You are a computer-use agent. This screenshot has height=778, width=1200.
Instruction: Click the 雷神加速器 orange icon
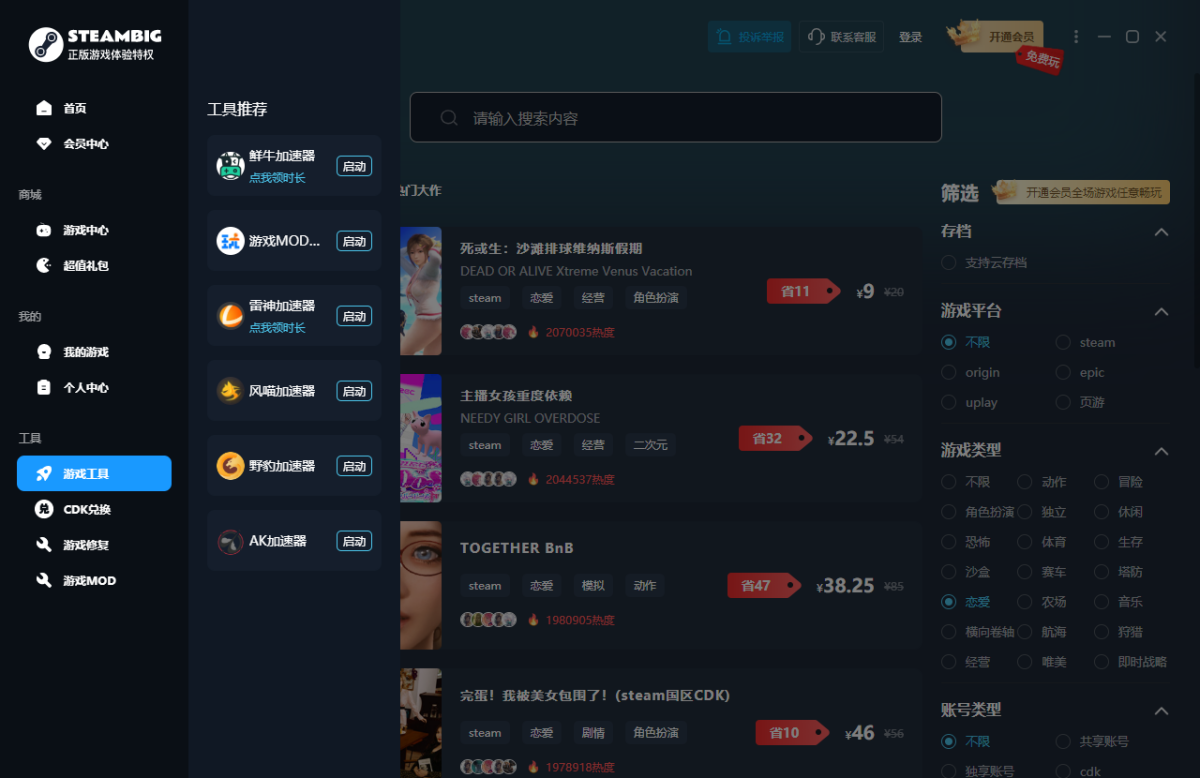[x=231, y=316]
